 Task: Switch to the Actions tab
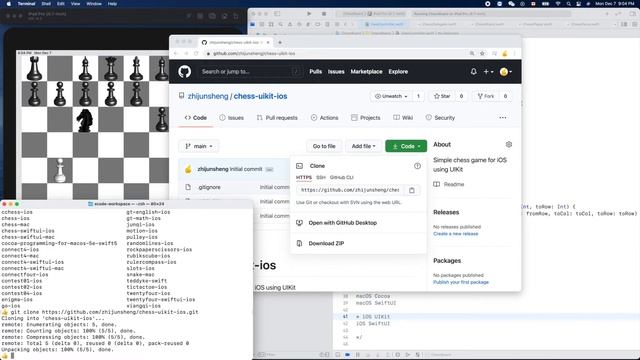pyautogui.click(x=324, y=118)
